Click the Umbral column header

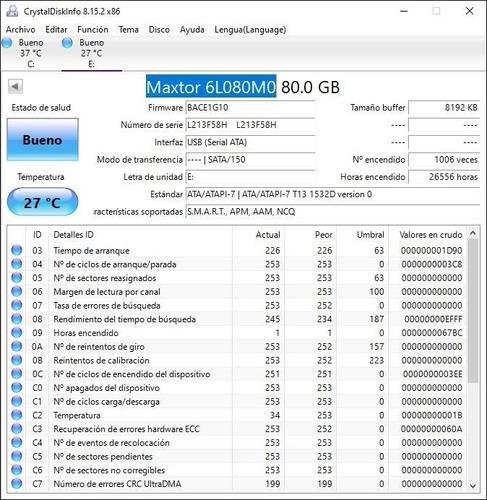click(362, 235)
